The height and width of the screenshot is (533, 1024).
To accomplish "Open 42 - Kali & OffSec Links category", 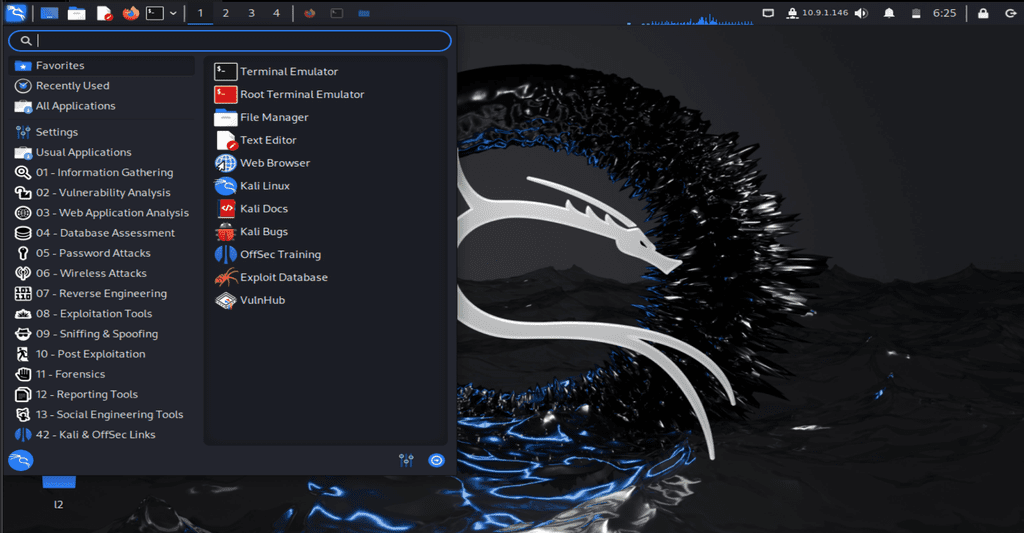I will click(x=103, y=435).
